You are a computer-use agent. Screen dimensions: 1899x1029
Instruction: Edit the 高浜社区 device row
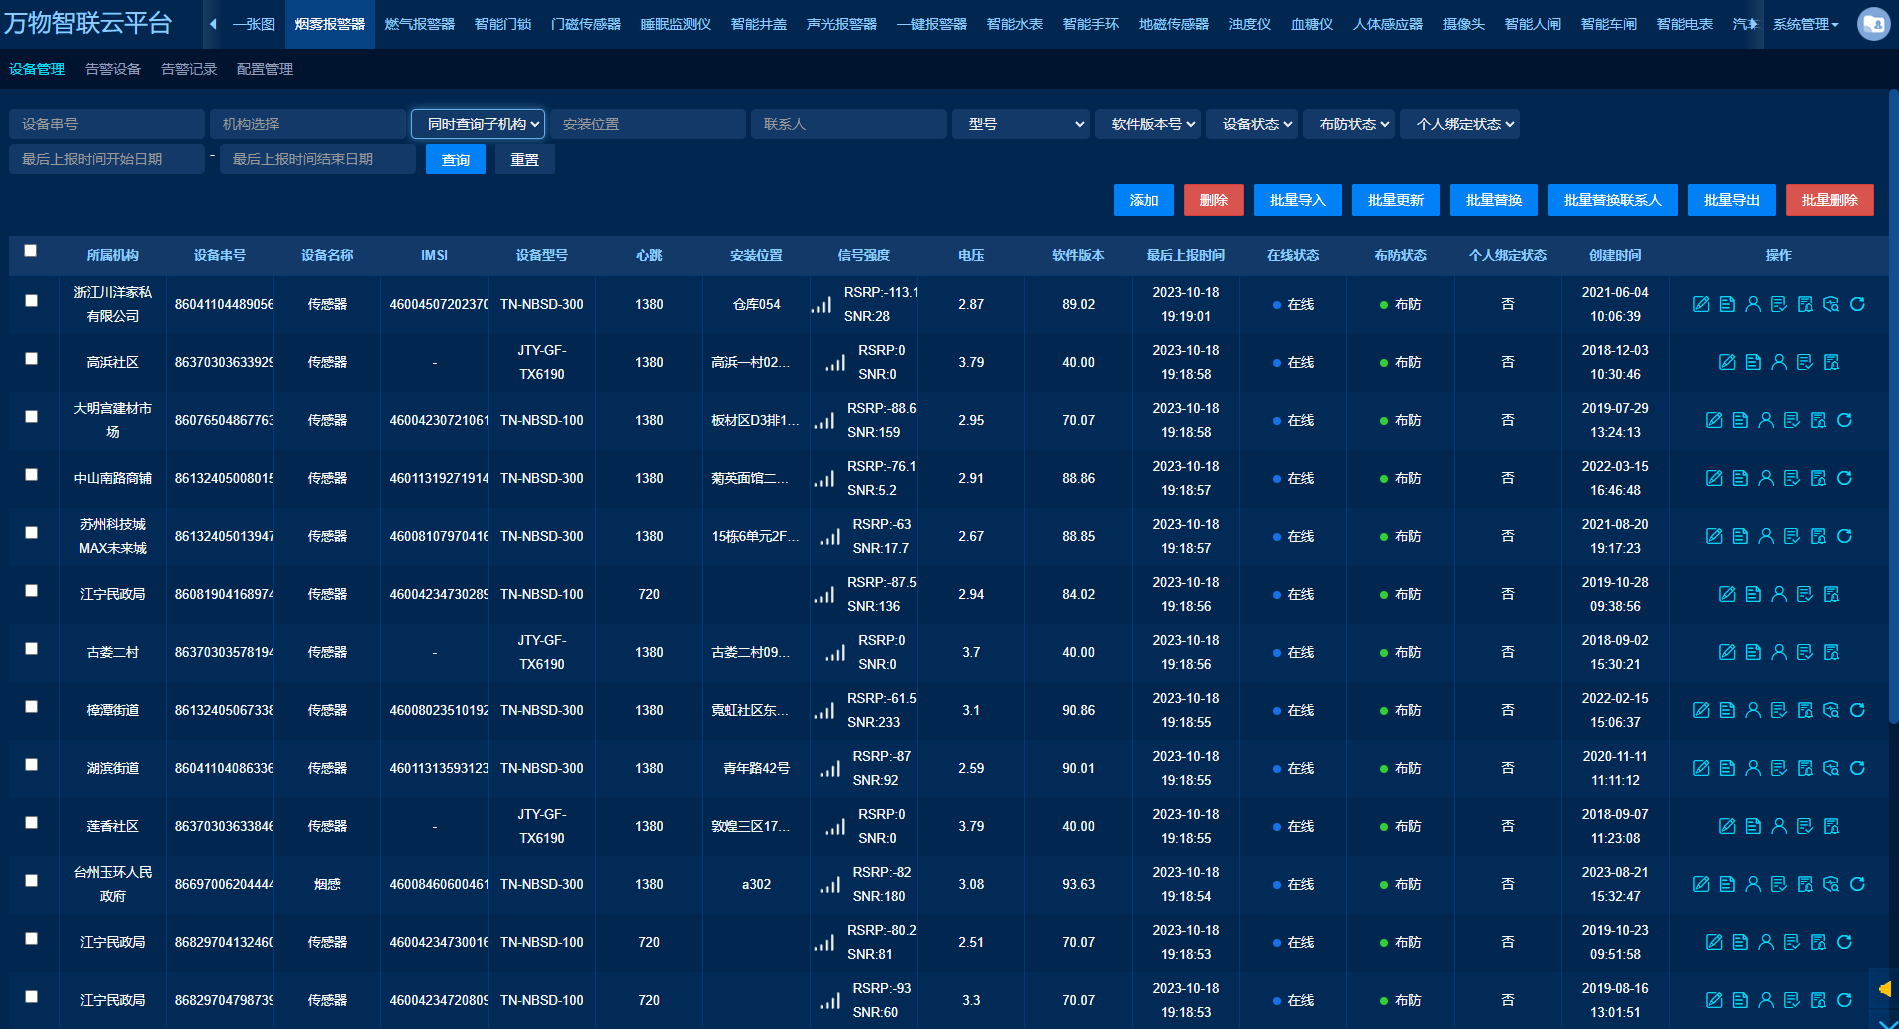[1727, 362]
